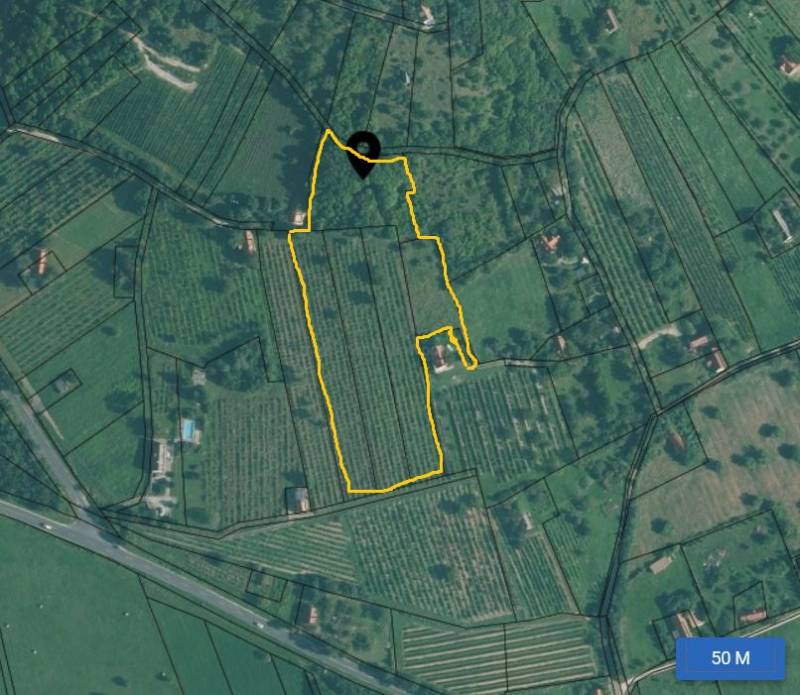800x695 pixels.
Task: Select the winding dirt path at top left
Action: pyautogui.click(x=163, y=60)
